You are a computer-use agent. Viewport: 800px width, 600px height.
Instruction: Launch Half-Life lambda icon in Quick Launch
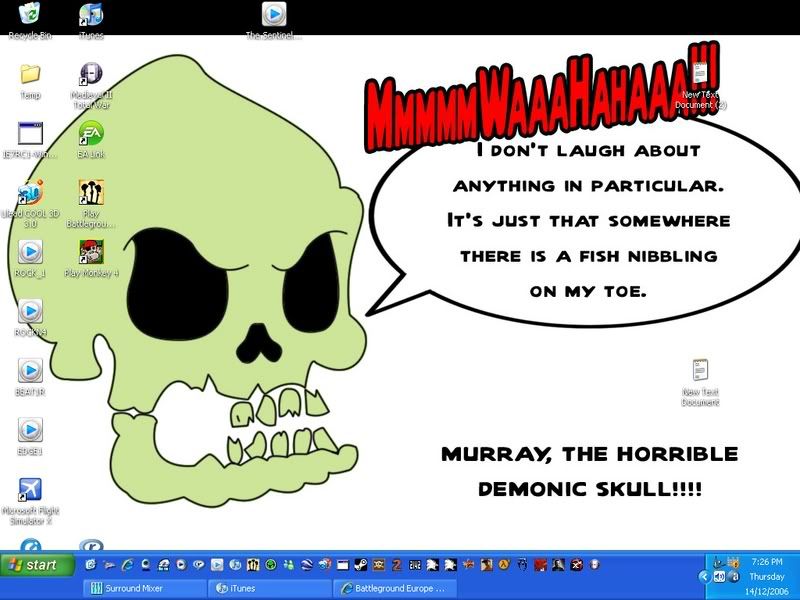[504, 564]
